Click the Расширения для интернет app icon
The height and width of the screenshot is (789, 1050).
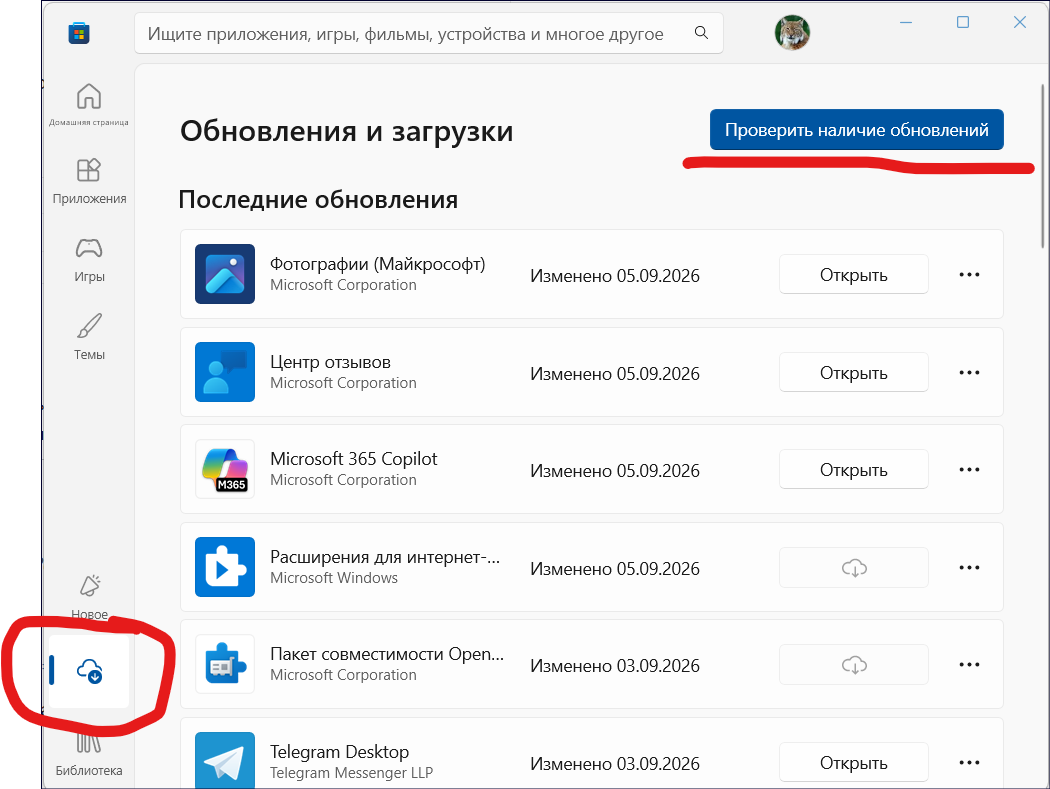tap(225, 567)
